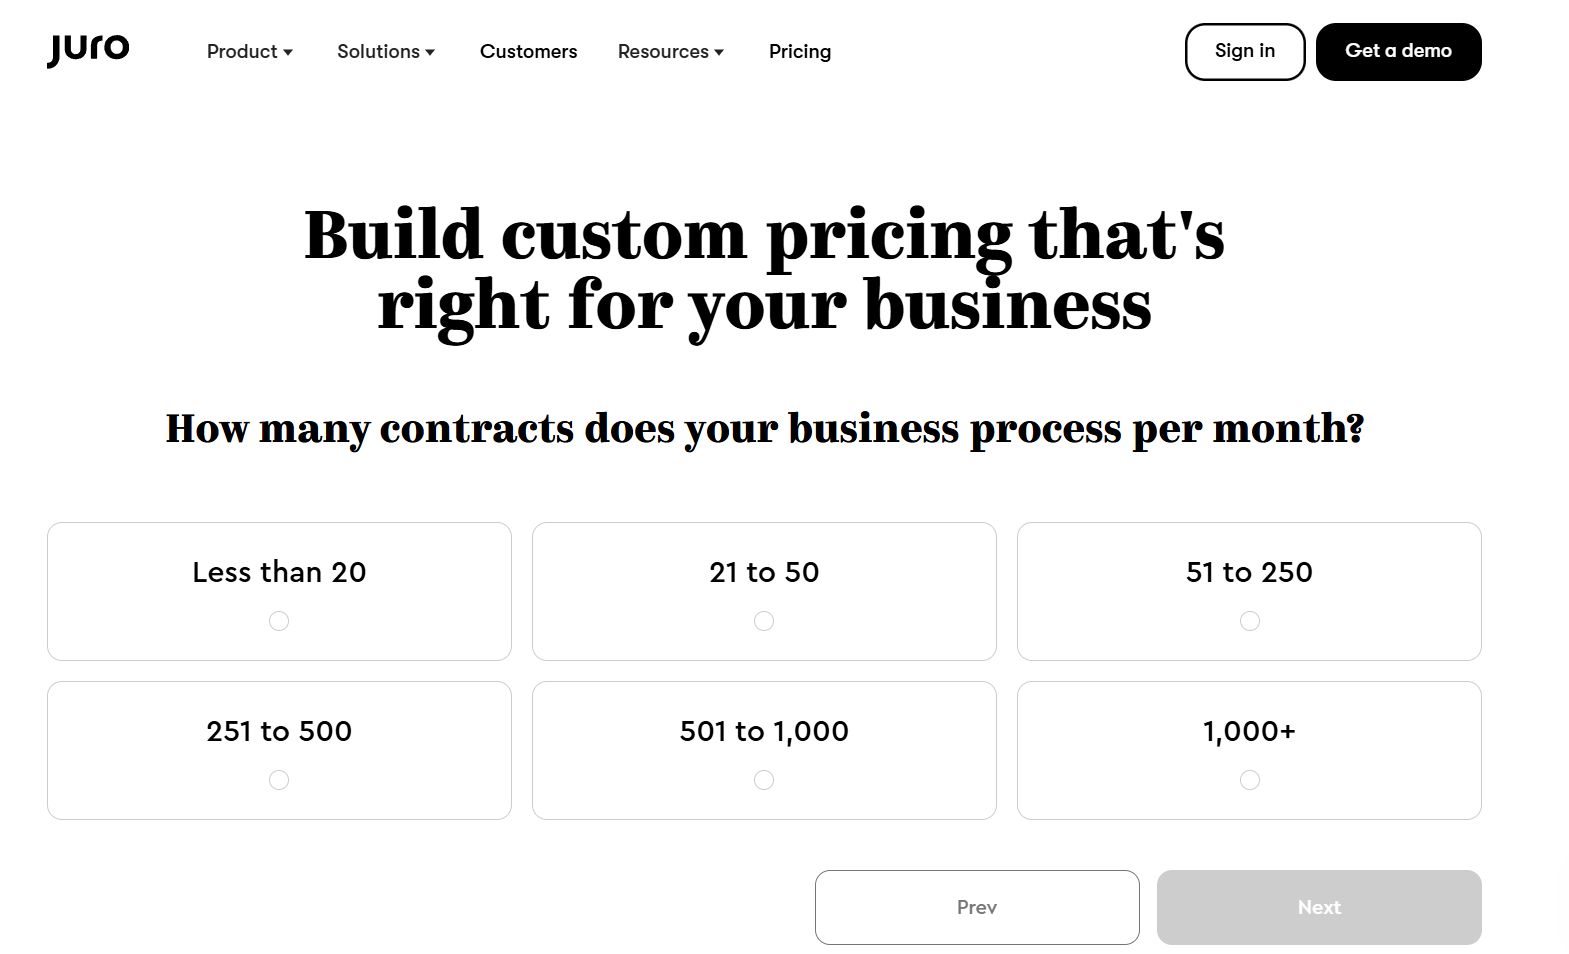Select the 21 to 50 radio button
Screen dimensions: 1569x954
click(763, 620)
